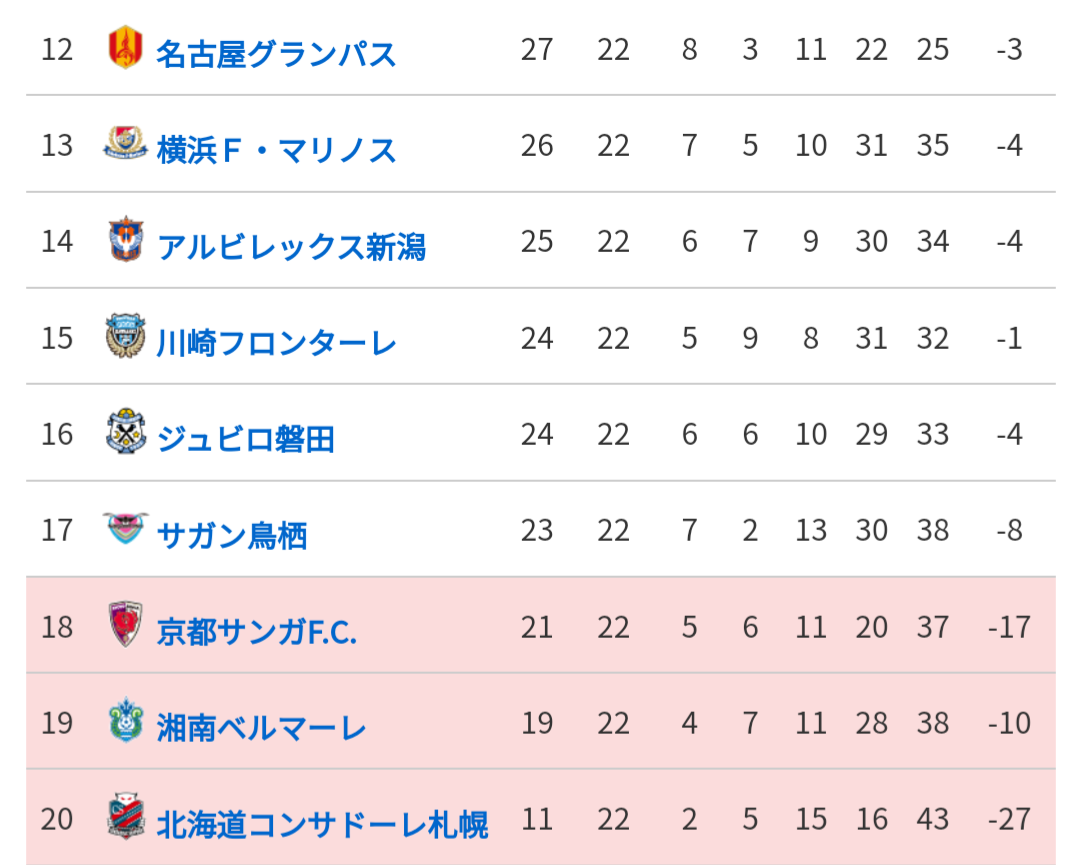Click the Kawasaki Frontale crest icon
The width and height of the screenshot is (1080, 865).
click(x=125, y=335)
